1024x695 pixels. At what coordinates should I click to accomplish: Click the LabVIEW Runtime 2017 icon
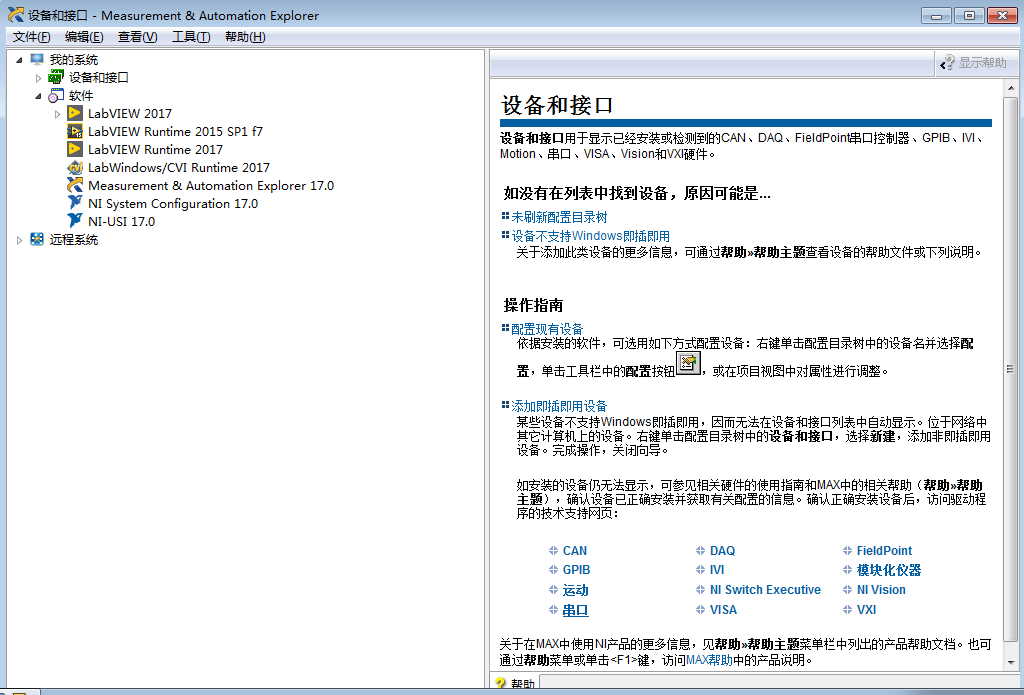pos(75,149)
